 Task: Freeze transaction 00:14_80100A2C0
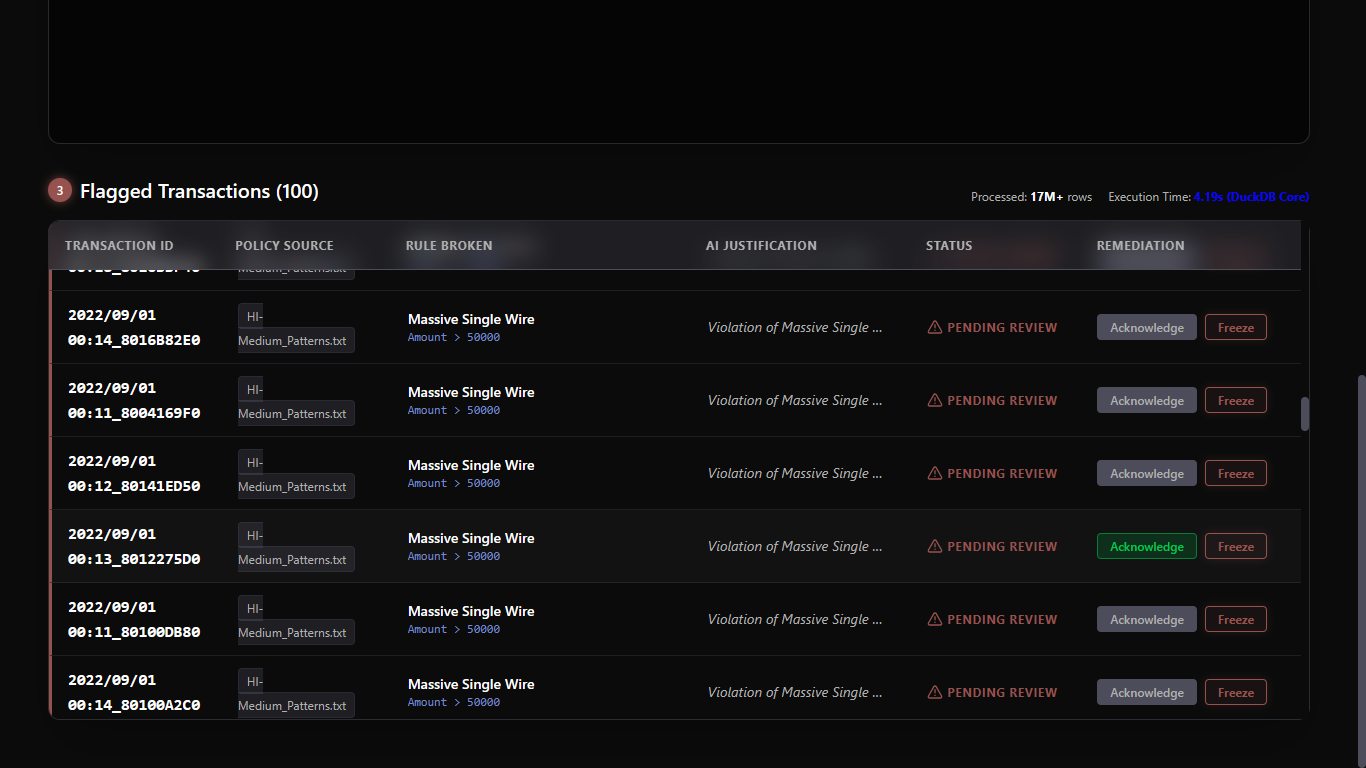click(1235, 692)
